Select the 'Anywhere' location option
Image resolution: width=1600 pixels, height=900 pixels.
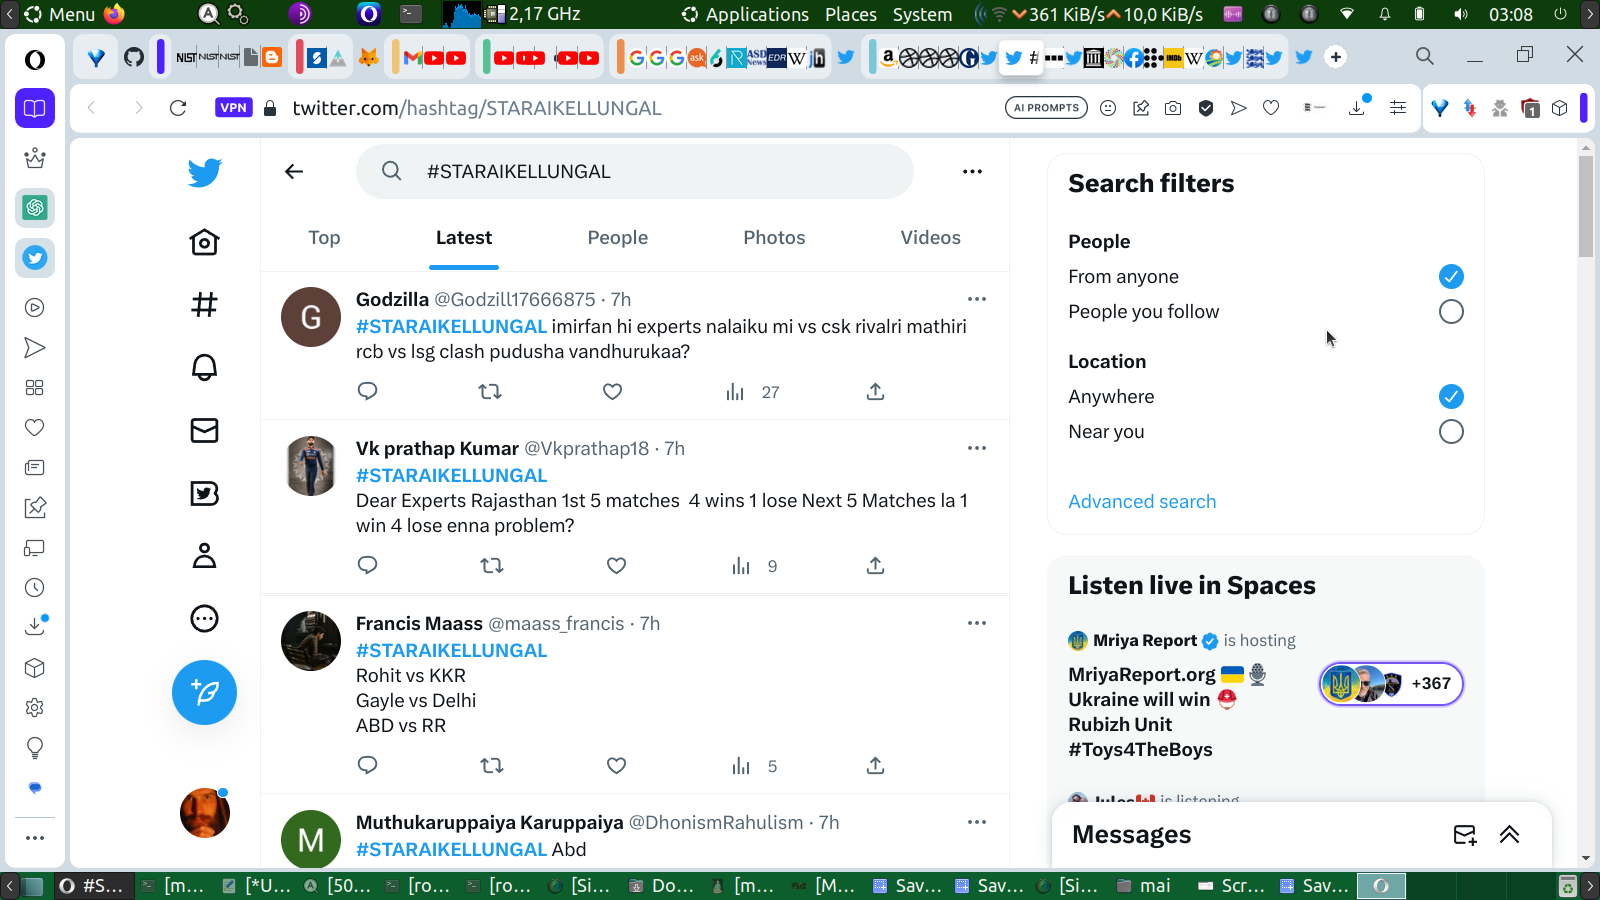(1451, 396)
